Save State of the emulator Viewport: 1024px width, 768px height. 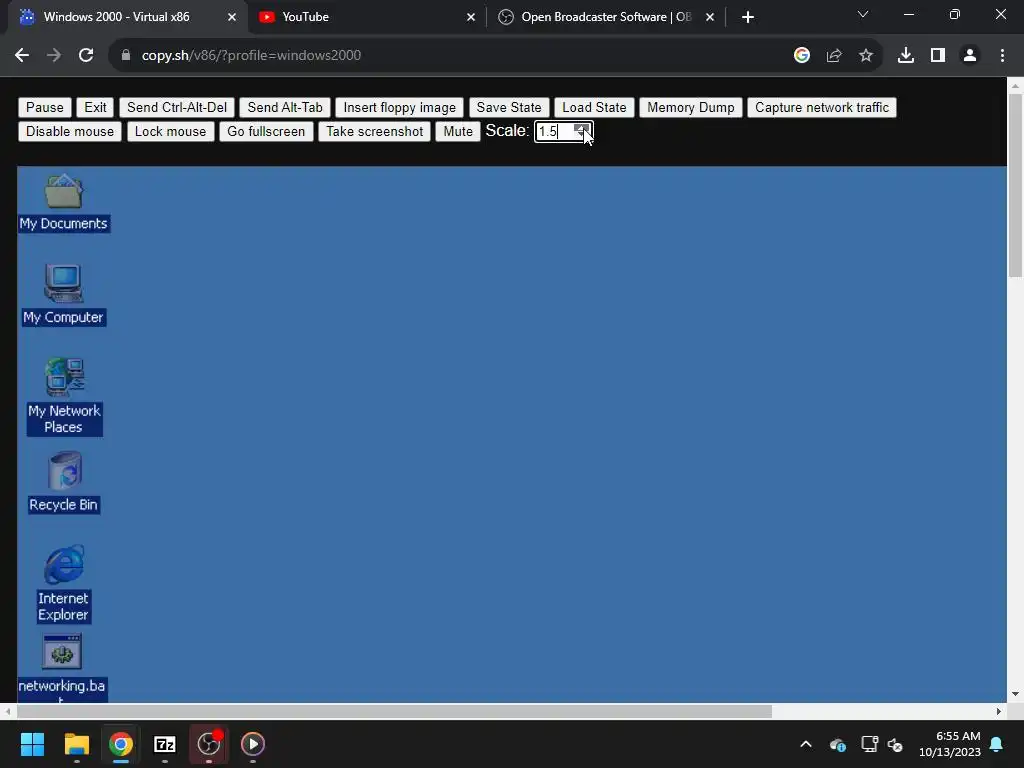point(509,107)
